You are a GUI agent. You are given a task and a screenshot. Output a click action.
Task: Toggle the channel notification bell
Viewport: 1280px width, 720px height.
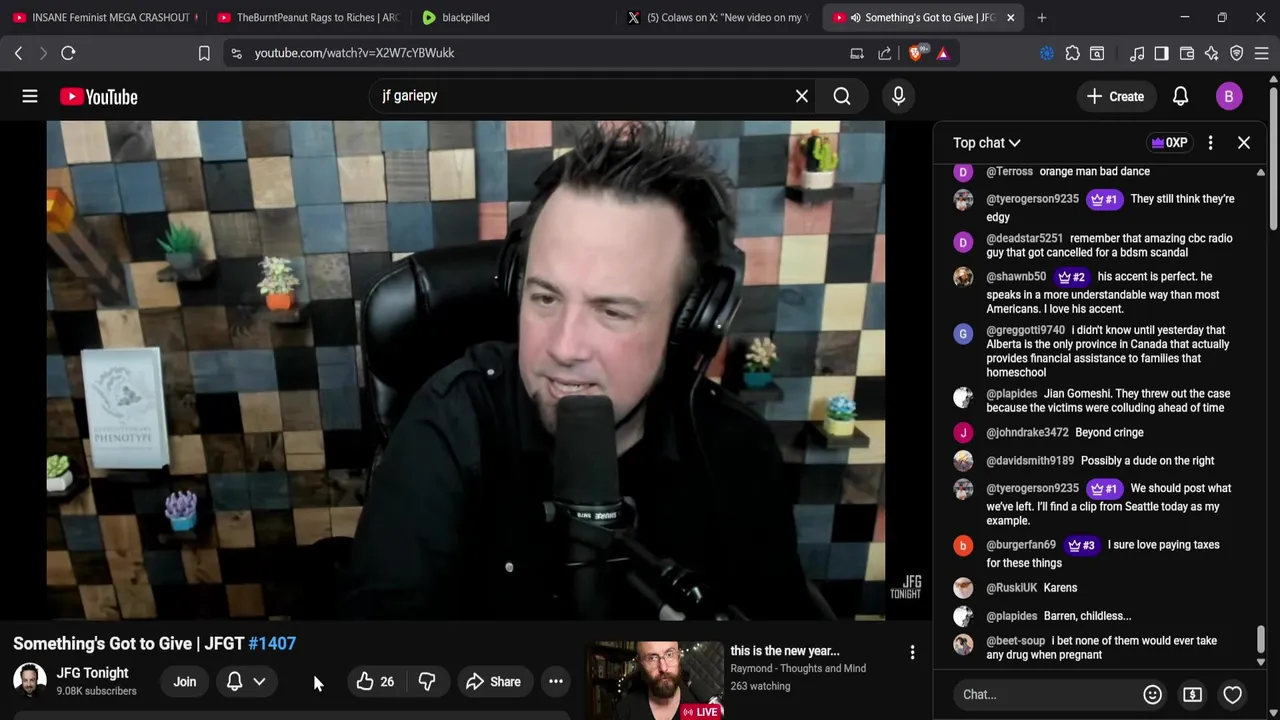tap(234, 682)
